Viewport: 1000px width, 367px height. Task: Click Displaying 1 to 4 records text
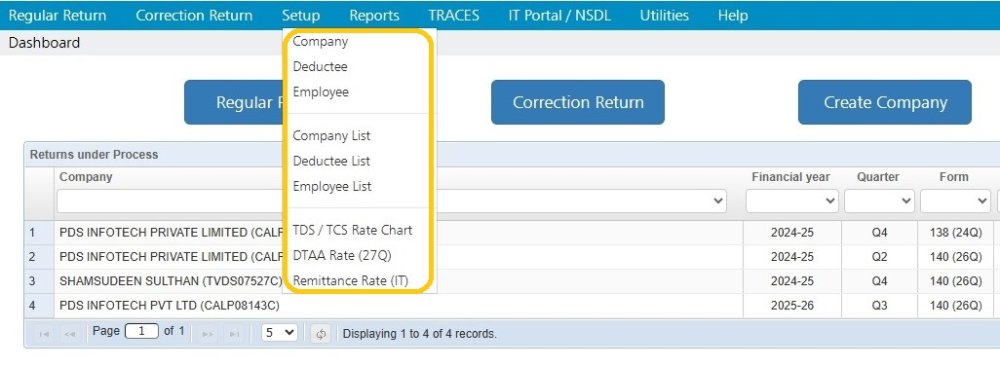coord(420,334)
